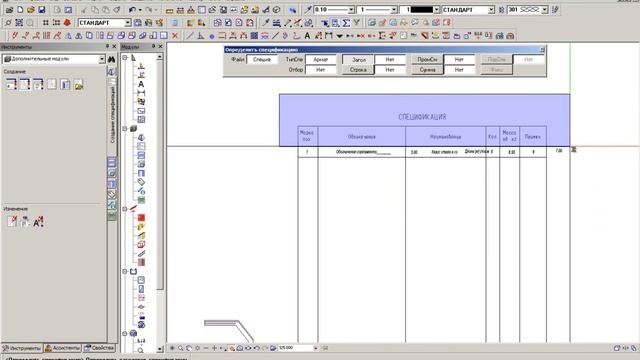Switch to the Свойства tab
This screenshot has width=640, height=360.
point(99,348)
